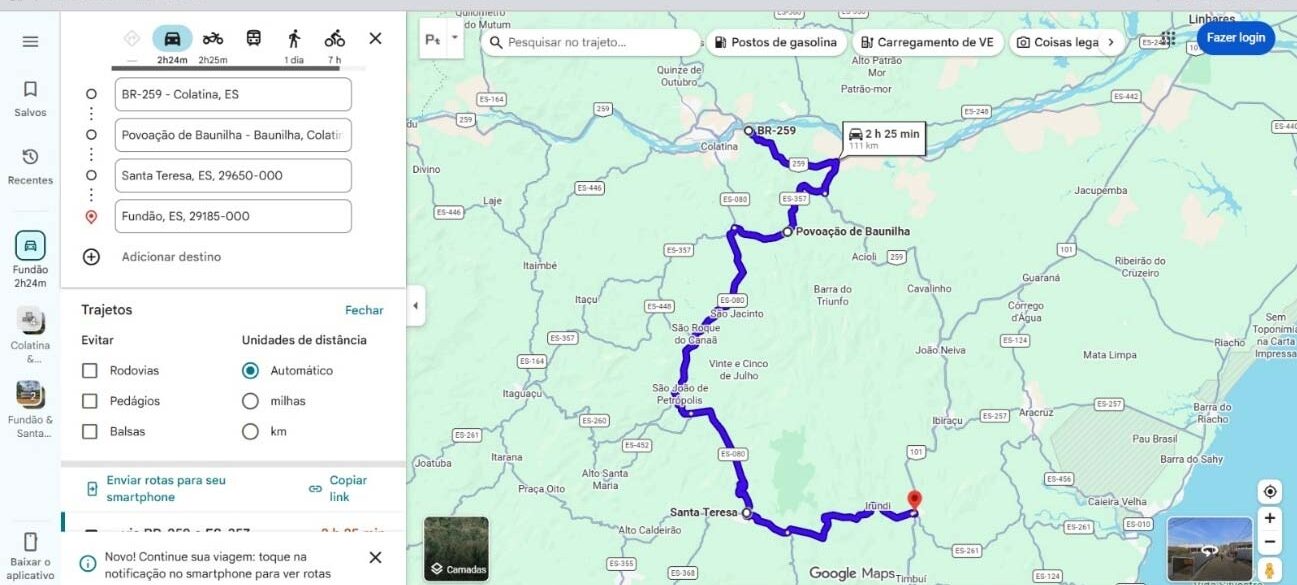The height and width of the screenshot is (585, 1297).
Task: Open Salvos saved places
Action: [30, 98]
